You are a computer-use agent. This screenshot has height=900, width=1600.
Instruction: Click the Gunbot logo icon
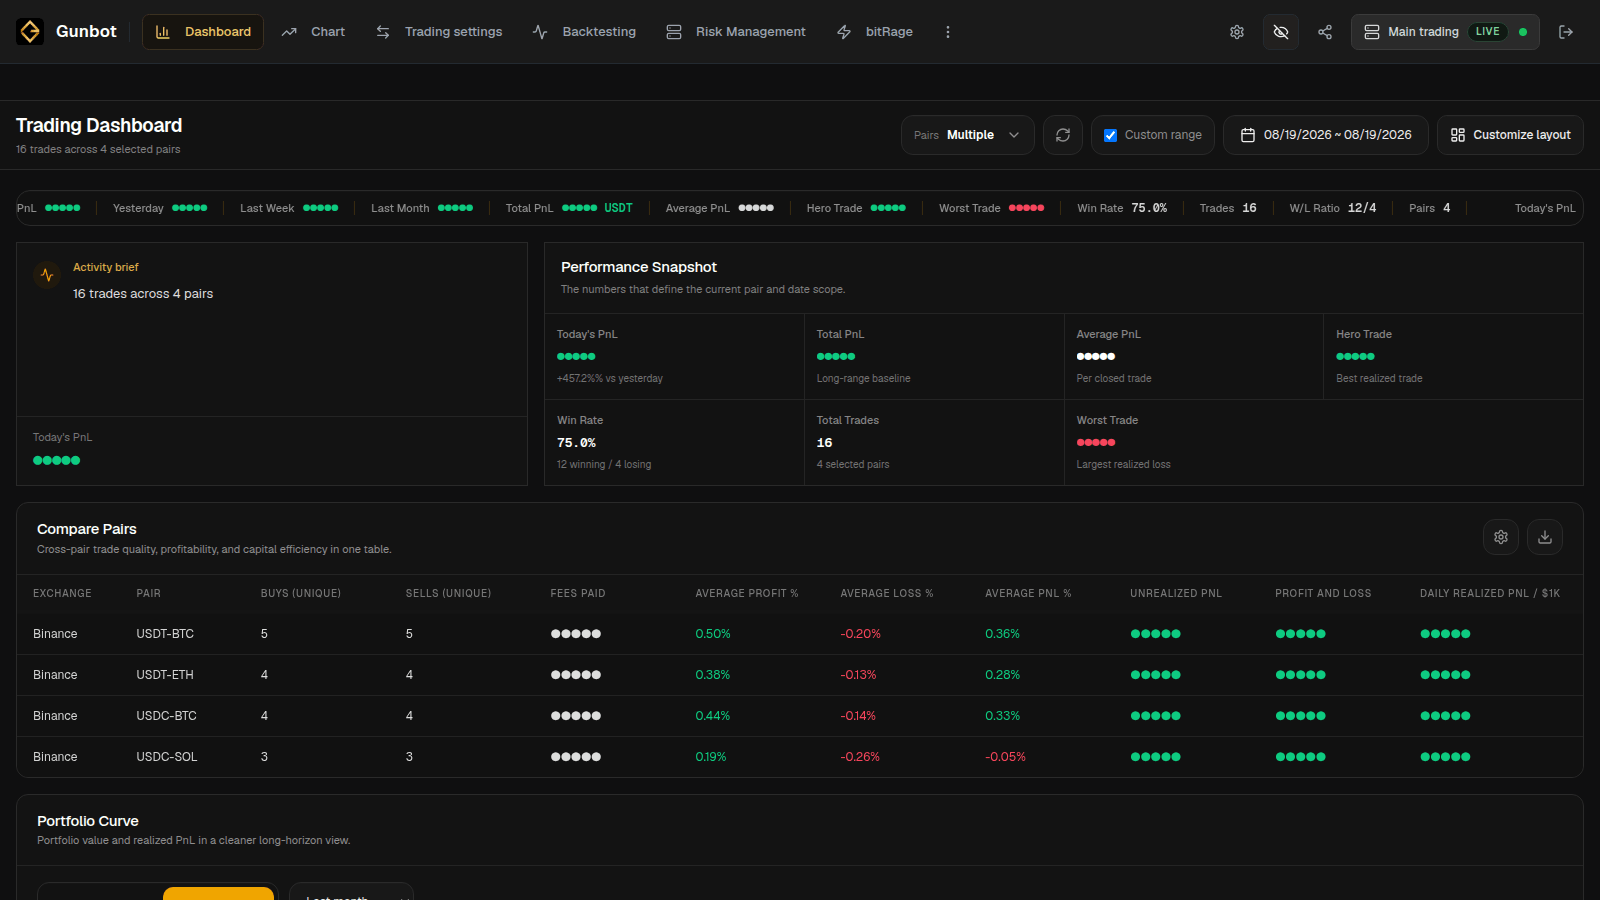point(30,32)
